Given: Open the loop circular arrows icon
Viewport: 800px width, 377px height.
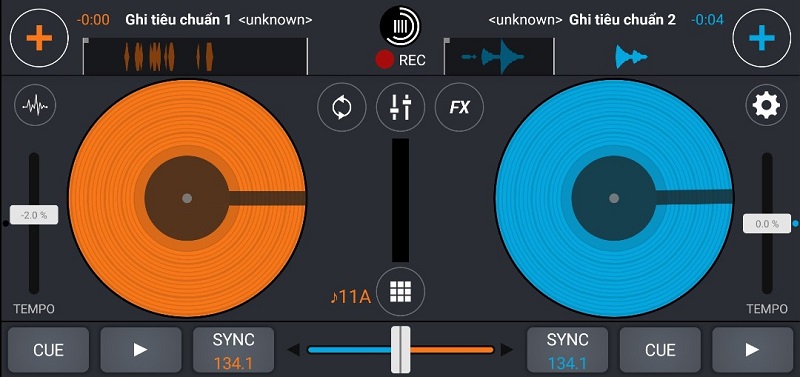Looking at the screenshot, I should [341, 107].
